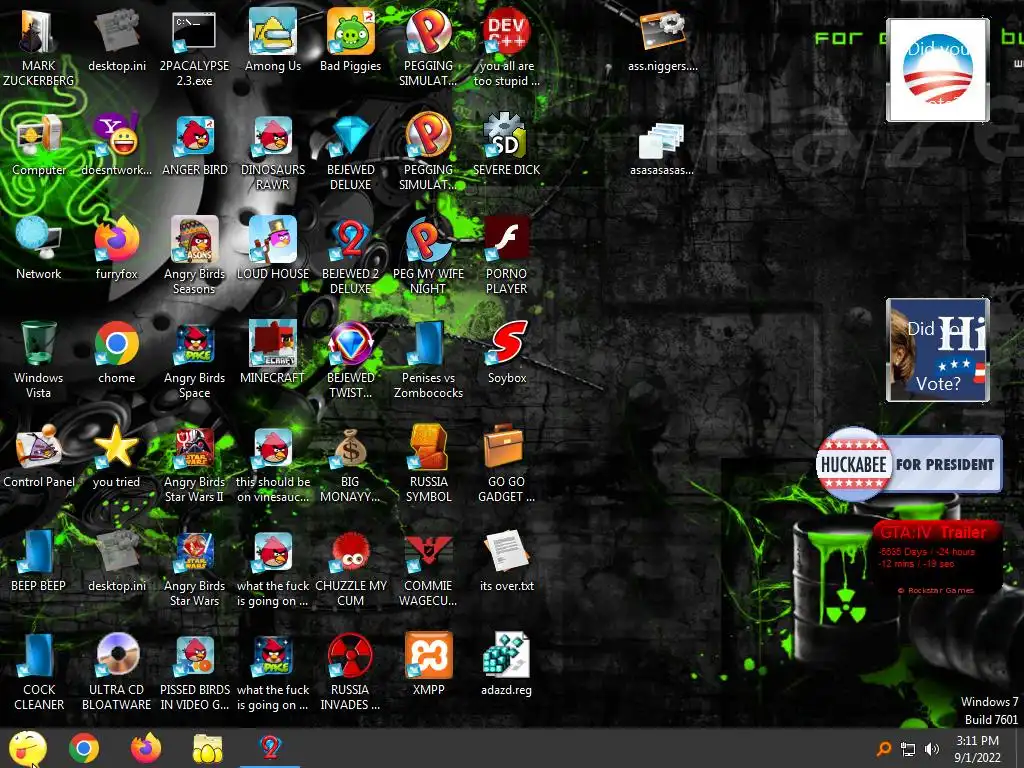Viewport: 1024px width, 768px height.
Task: Switch to the Bejeweled 2 taskbar item
Action: coord(270,748)
